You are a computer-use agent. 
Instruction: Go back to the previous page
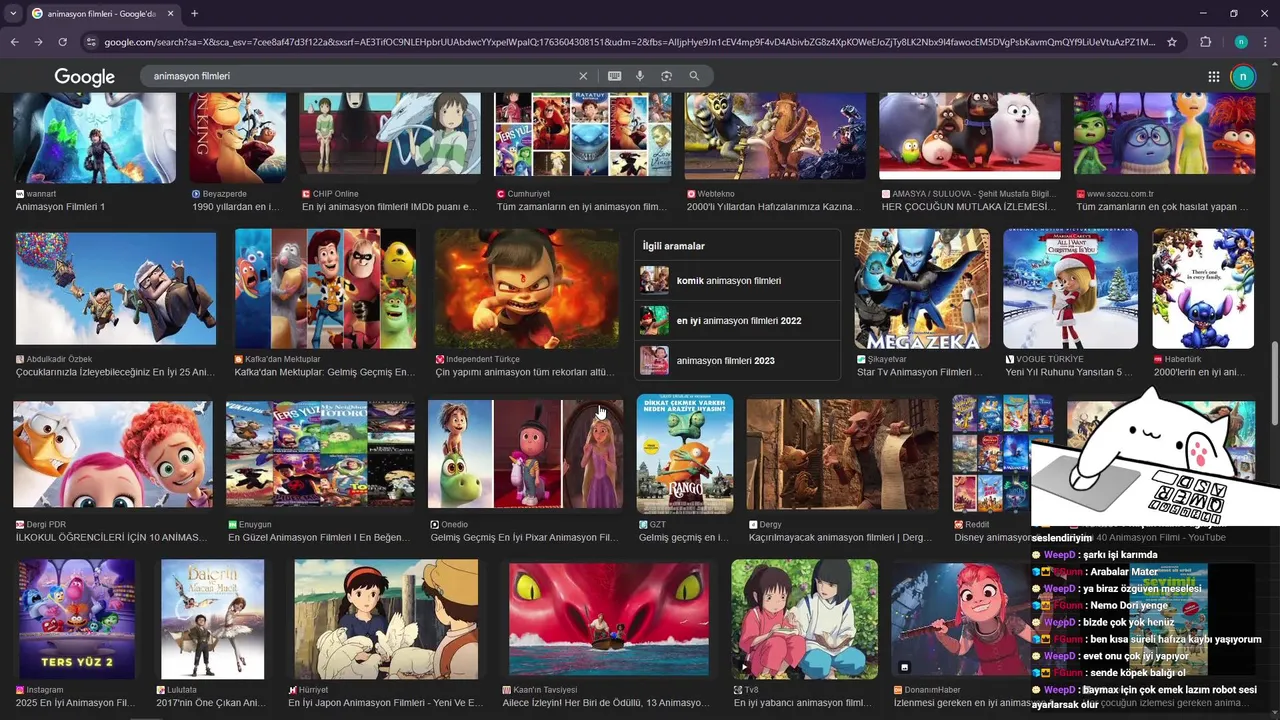[x=14, y=42]
